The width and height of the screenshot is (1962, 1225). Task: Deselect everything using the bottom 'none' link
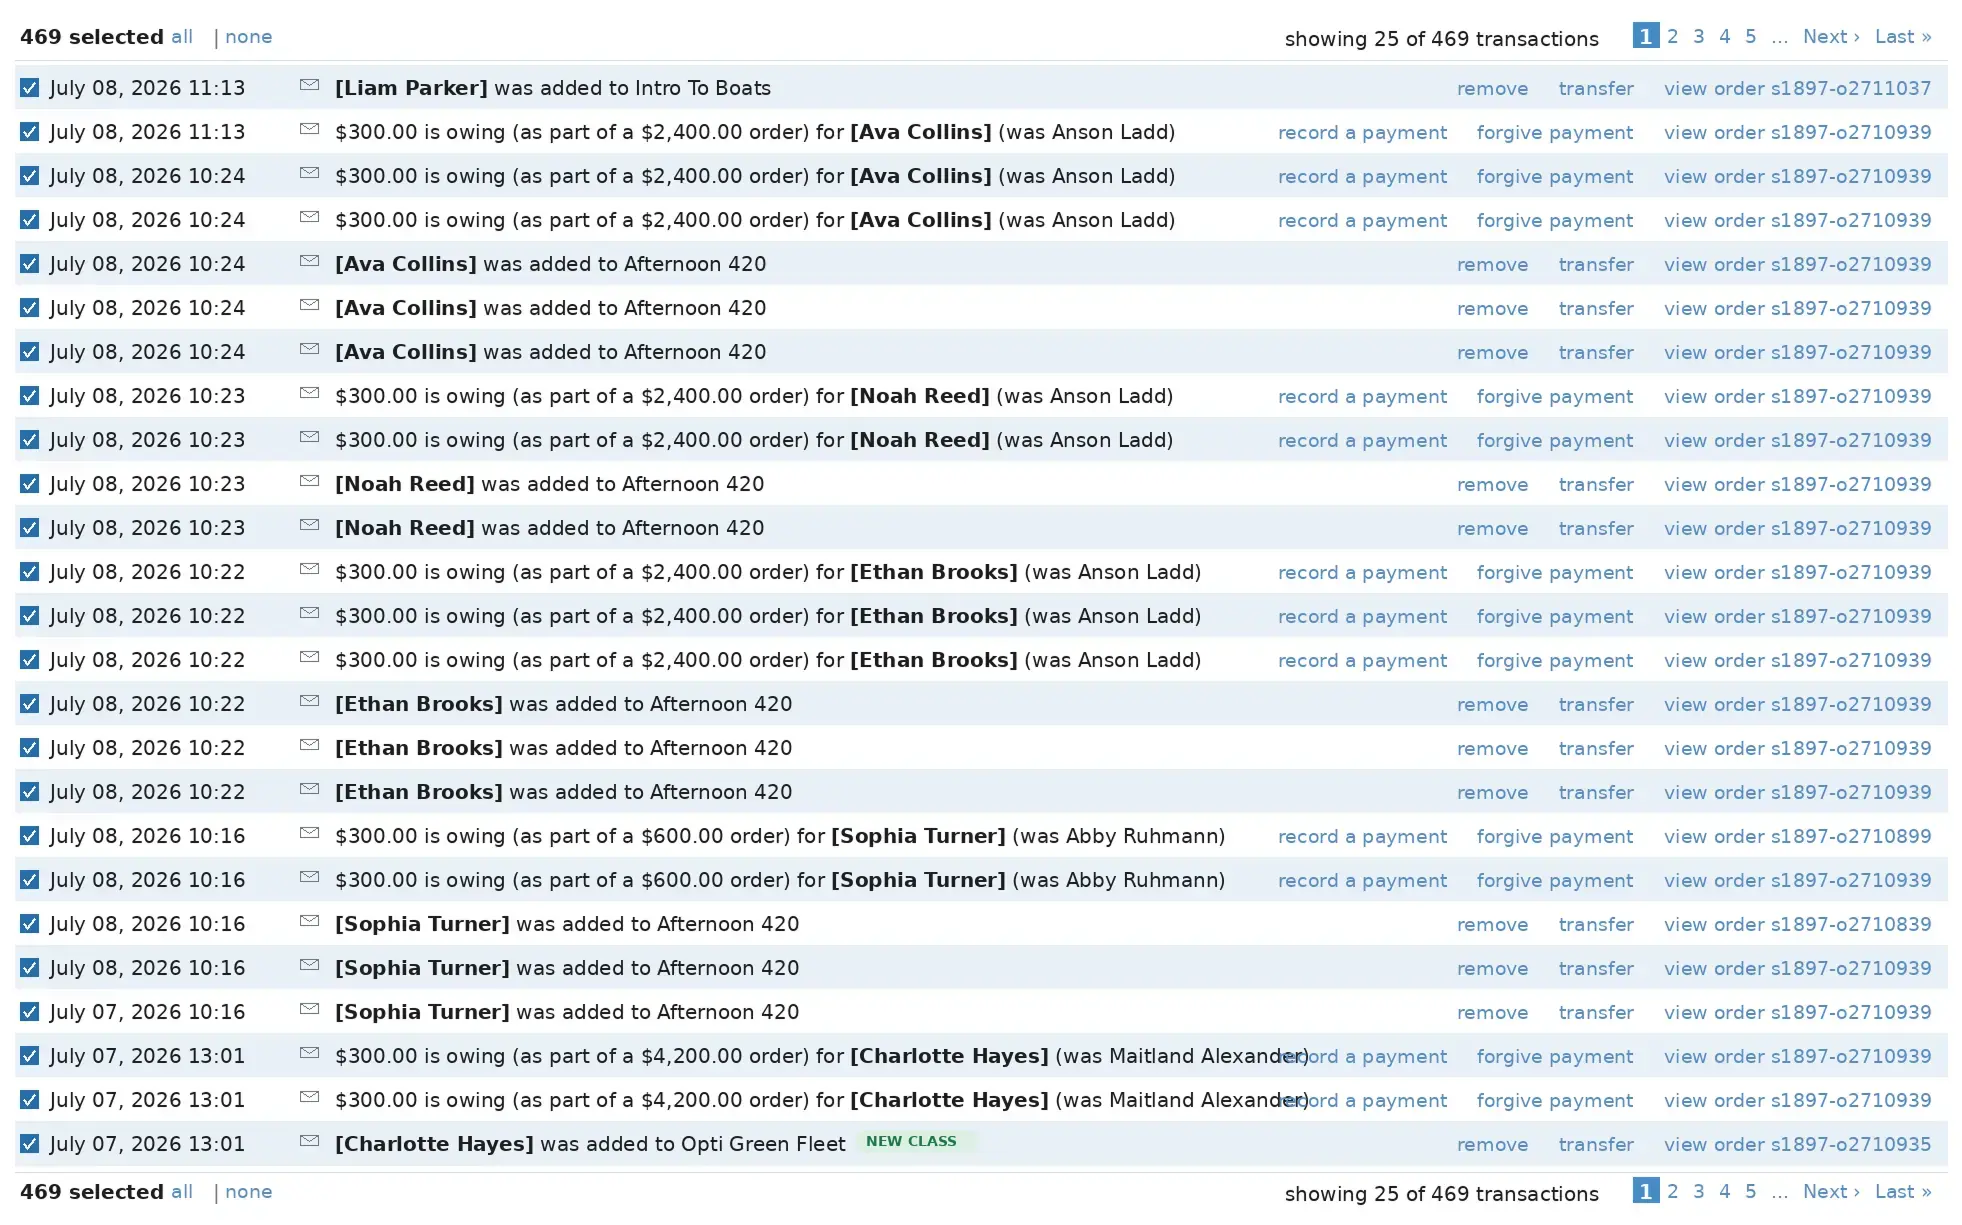pos(248,1192)
